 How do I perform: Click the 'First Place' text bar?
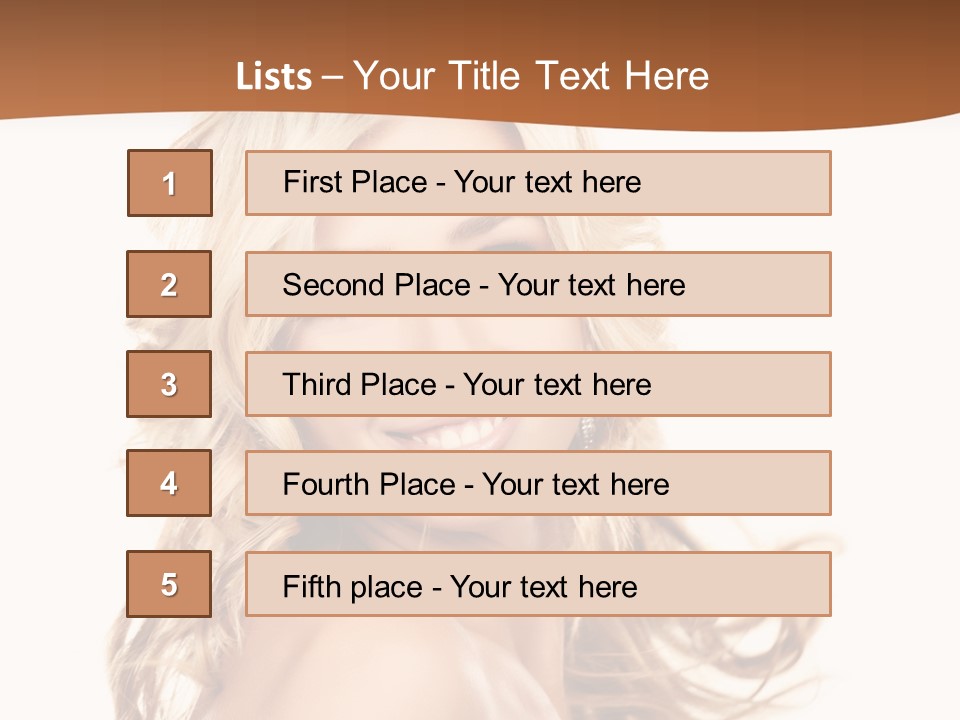[x=538, y=183]
